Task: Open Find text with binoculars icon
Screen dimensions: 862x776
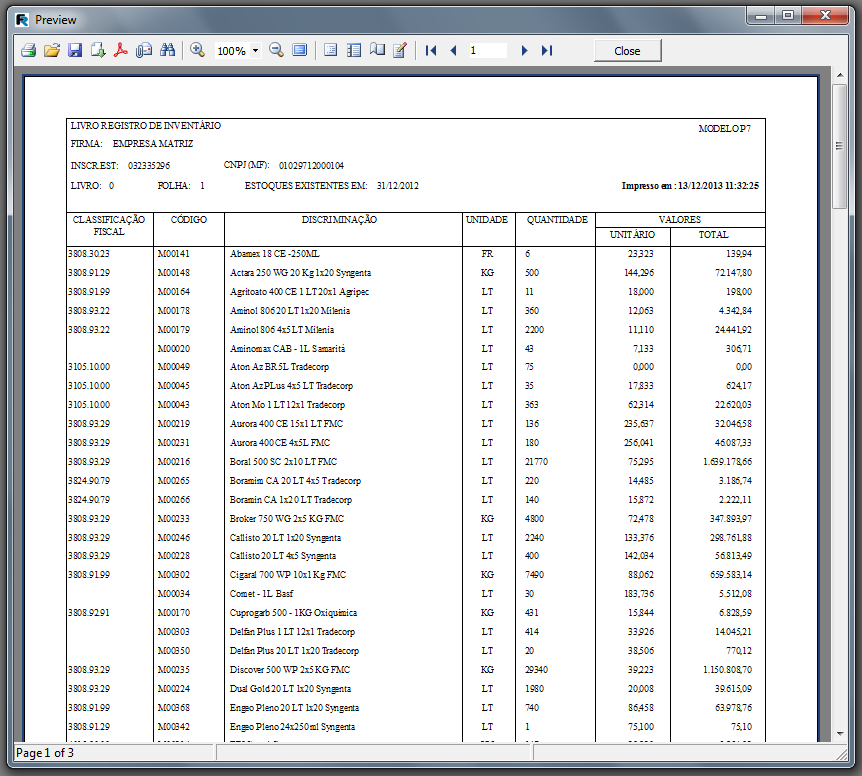Action: point(167,51)
